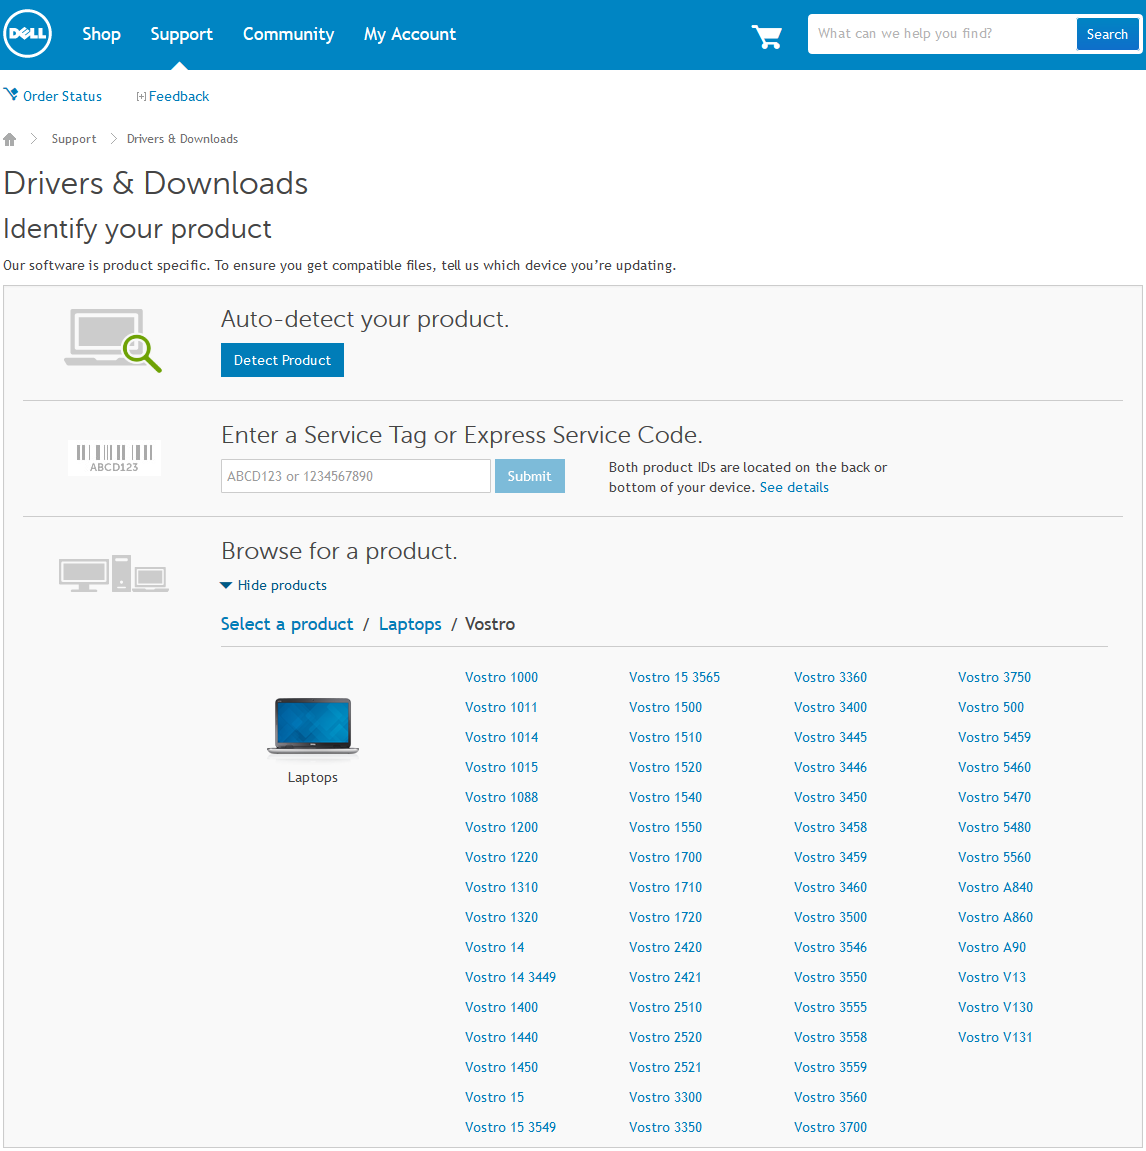Image resolution: width=1146 pixels, height=1151 pixels.
Task: Select Vostro 1220
Action: tap(501, 857)
